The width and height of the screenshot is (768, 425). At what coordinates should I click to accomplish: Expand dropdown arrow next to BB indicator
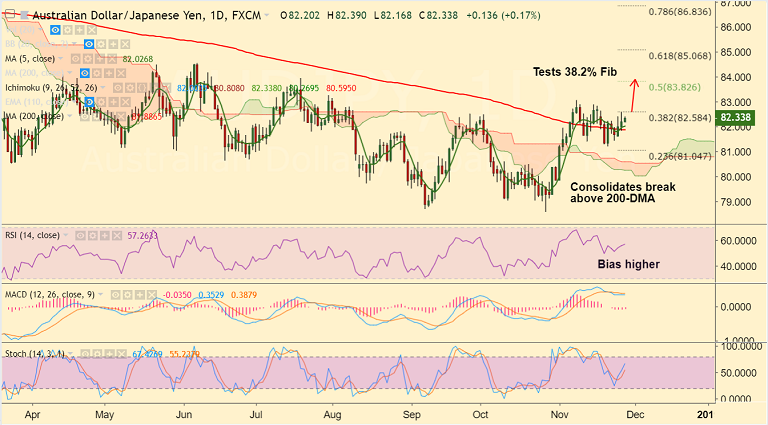pyautogui.click(x=74, y=44)
